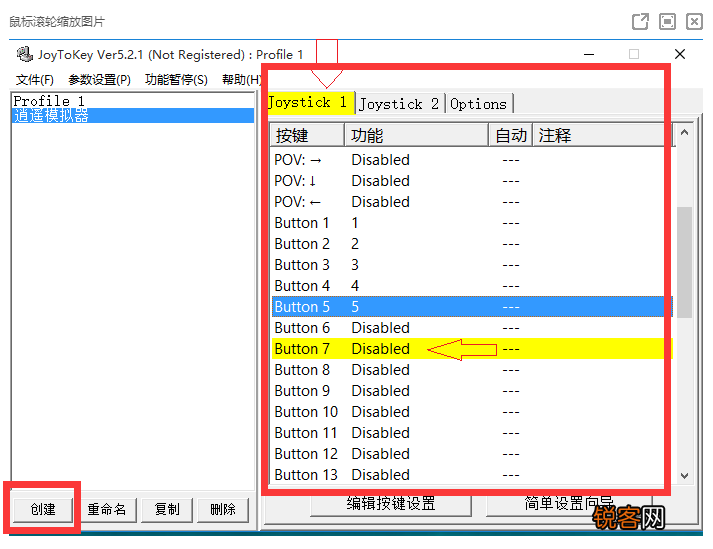The height and width of the screenshot is (549, 713).
Task: Open the 参数设置(P) menu
Action: pos(100,80)
